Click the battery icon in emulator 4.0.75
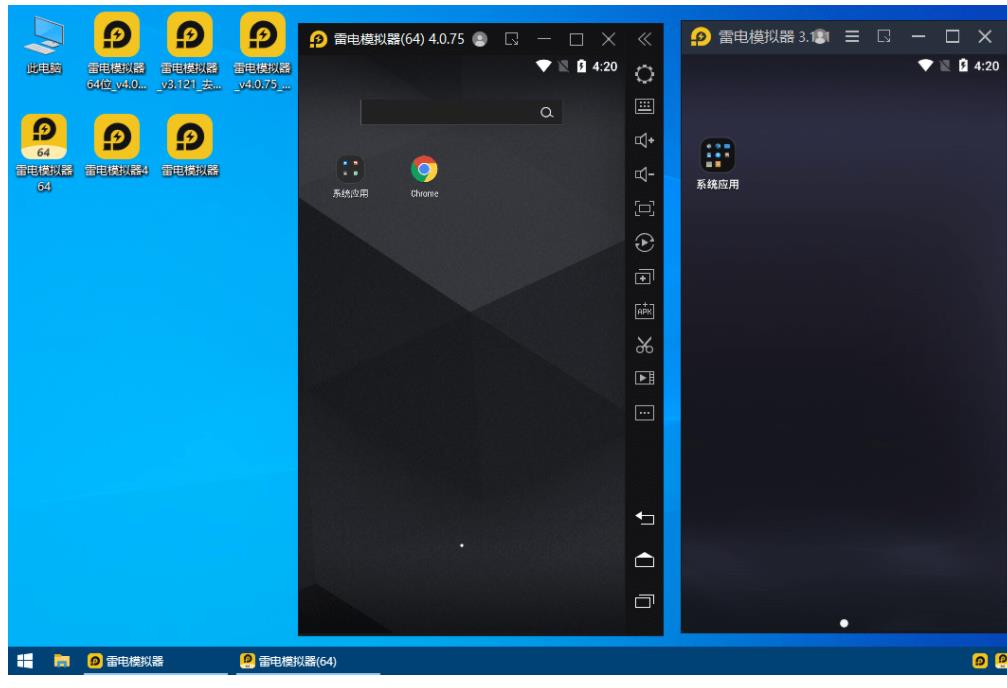The image size is (1007, 688). pyautogui.click(x=581, y=66)
